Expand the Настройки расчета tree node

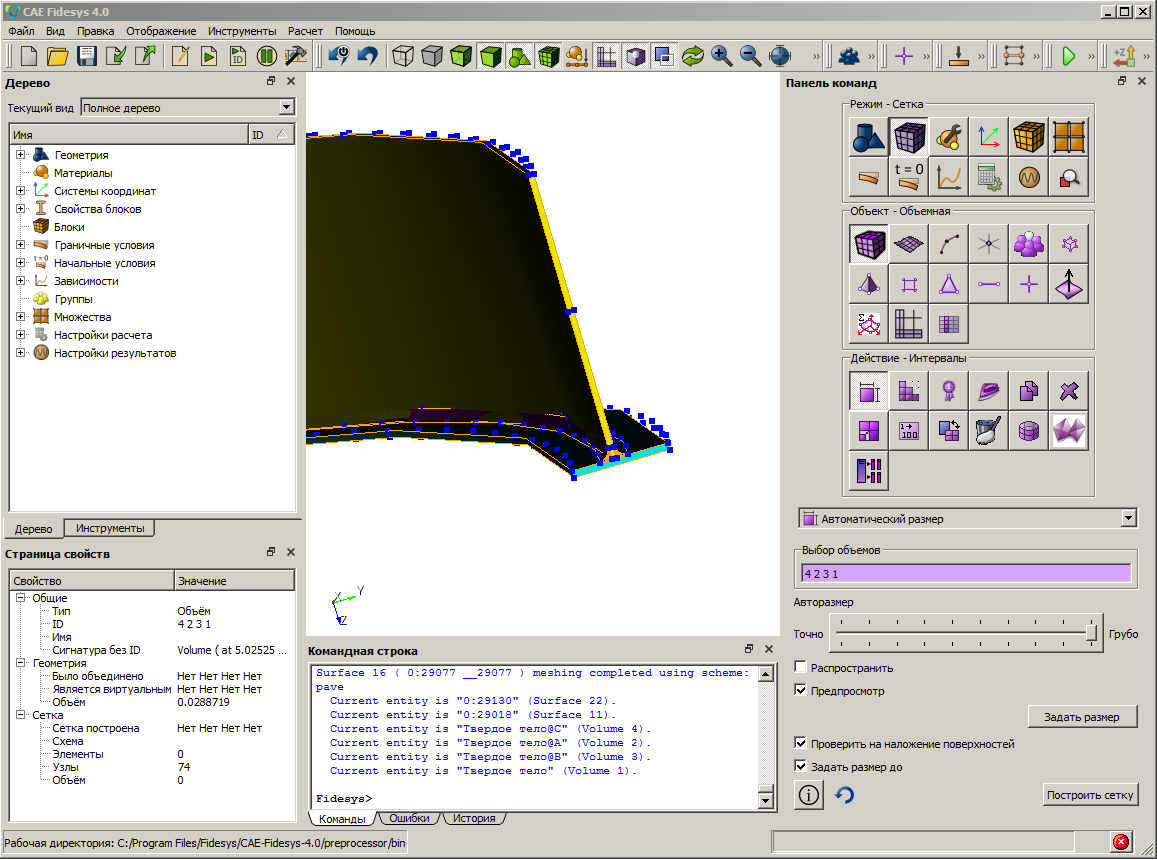pyautogui.click(x=21, y=334)
